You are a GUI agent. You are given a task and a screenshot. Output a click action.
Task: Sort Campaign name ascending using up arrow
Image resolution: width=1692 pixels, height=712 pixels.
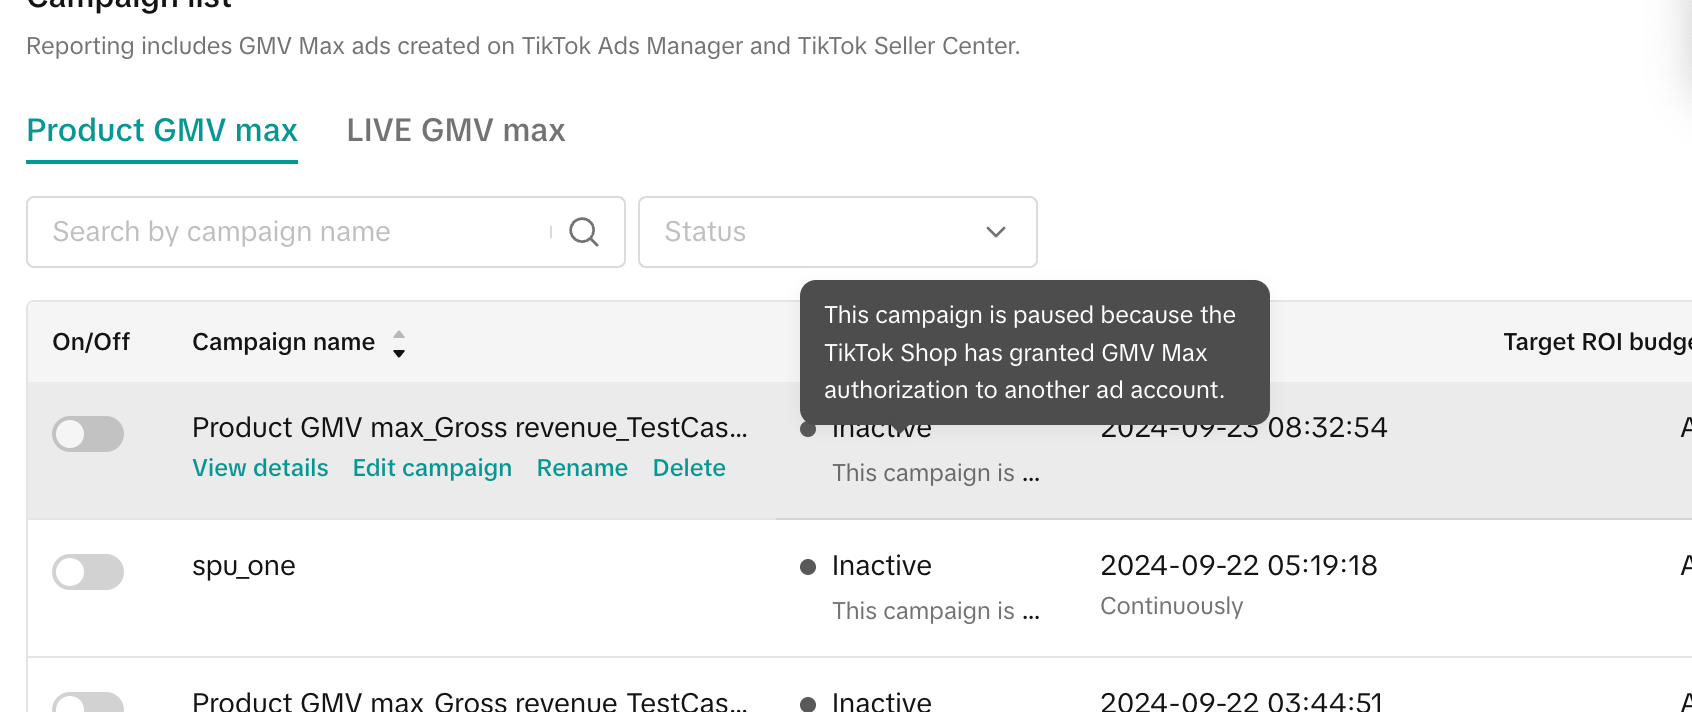[x=399, y=334]
